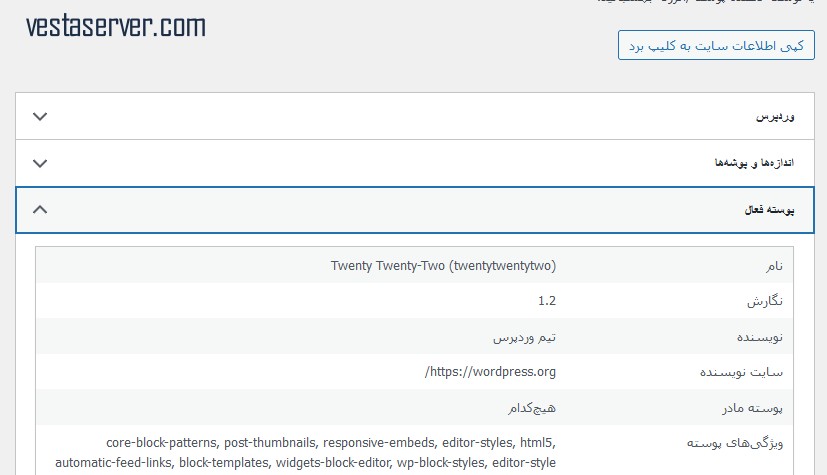Screen dimensions: 827x475
Task: Select the https://wordpress.org author site value
Action: (x=490, y=372)
